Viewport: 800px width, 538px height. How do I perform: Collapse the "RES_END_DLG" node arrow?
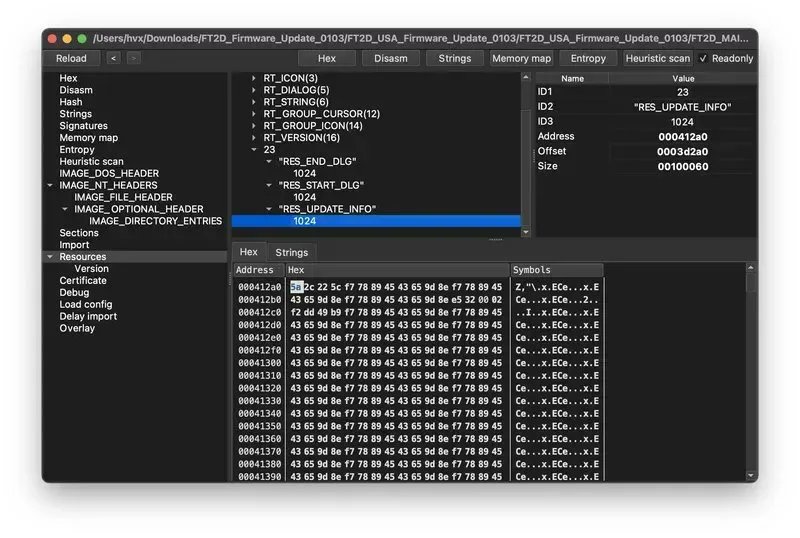coord(269,161)
